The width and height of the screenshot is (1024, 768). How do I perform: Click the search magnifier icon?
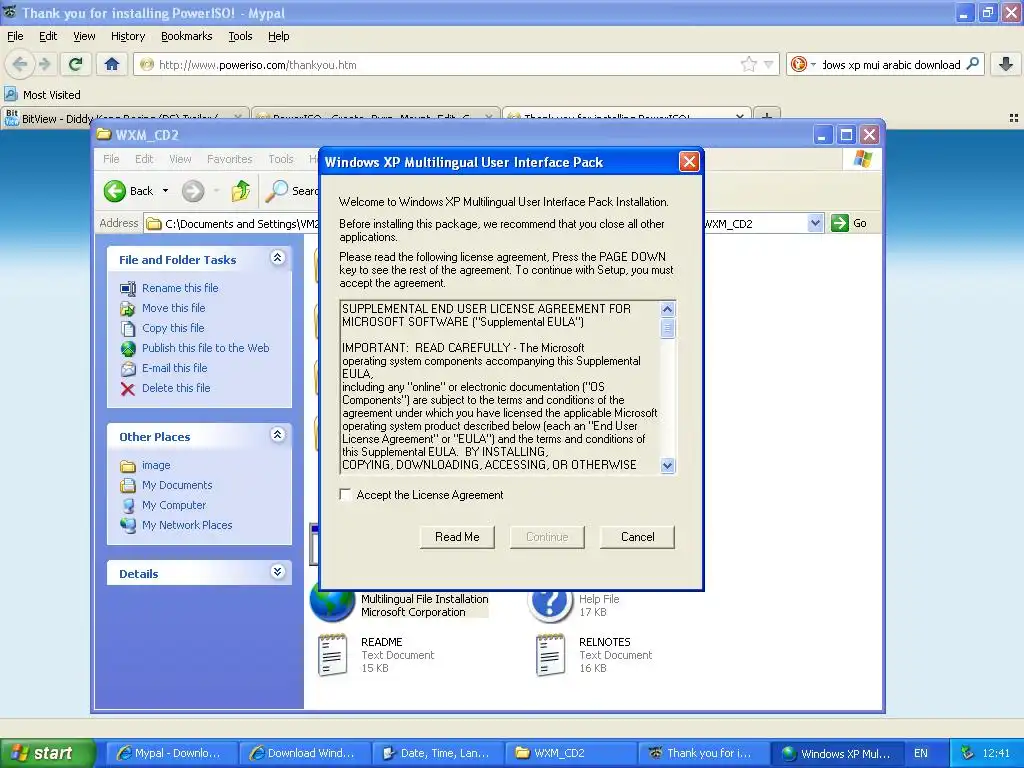coord(972,64)
